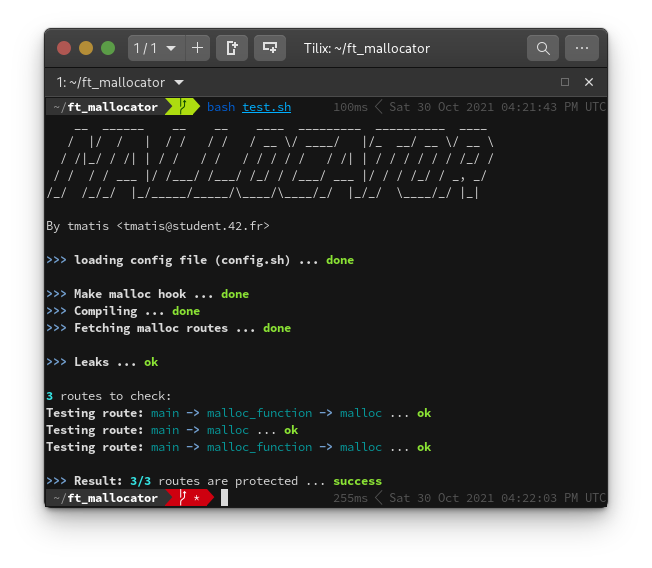Click the terminal cursor block
Screen dimensions: 652x568
click(224, 498)
